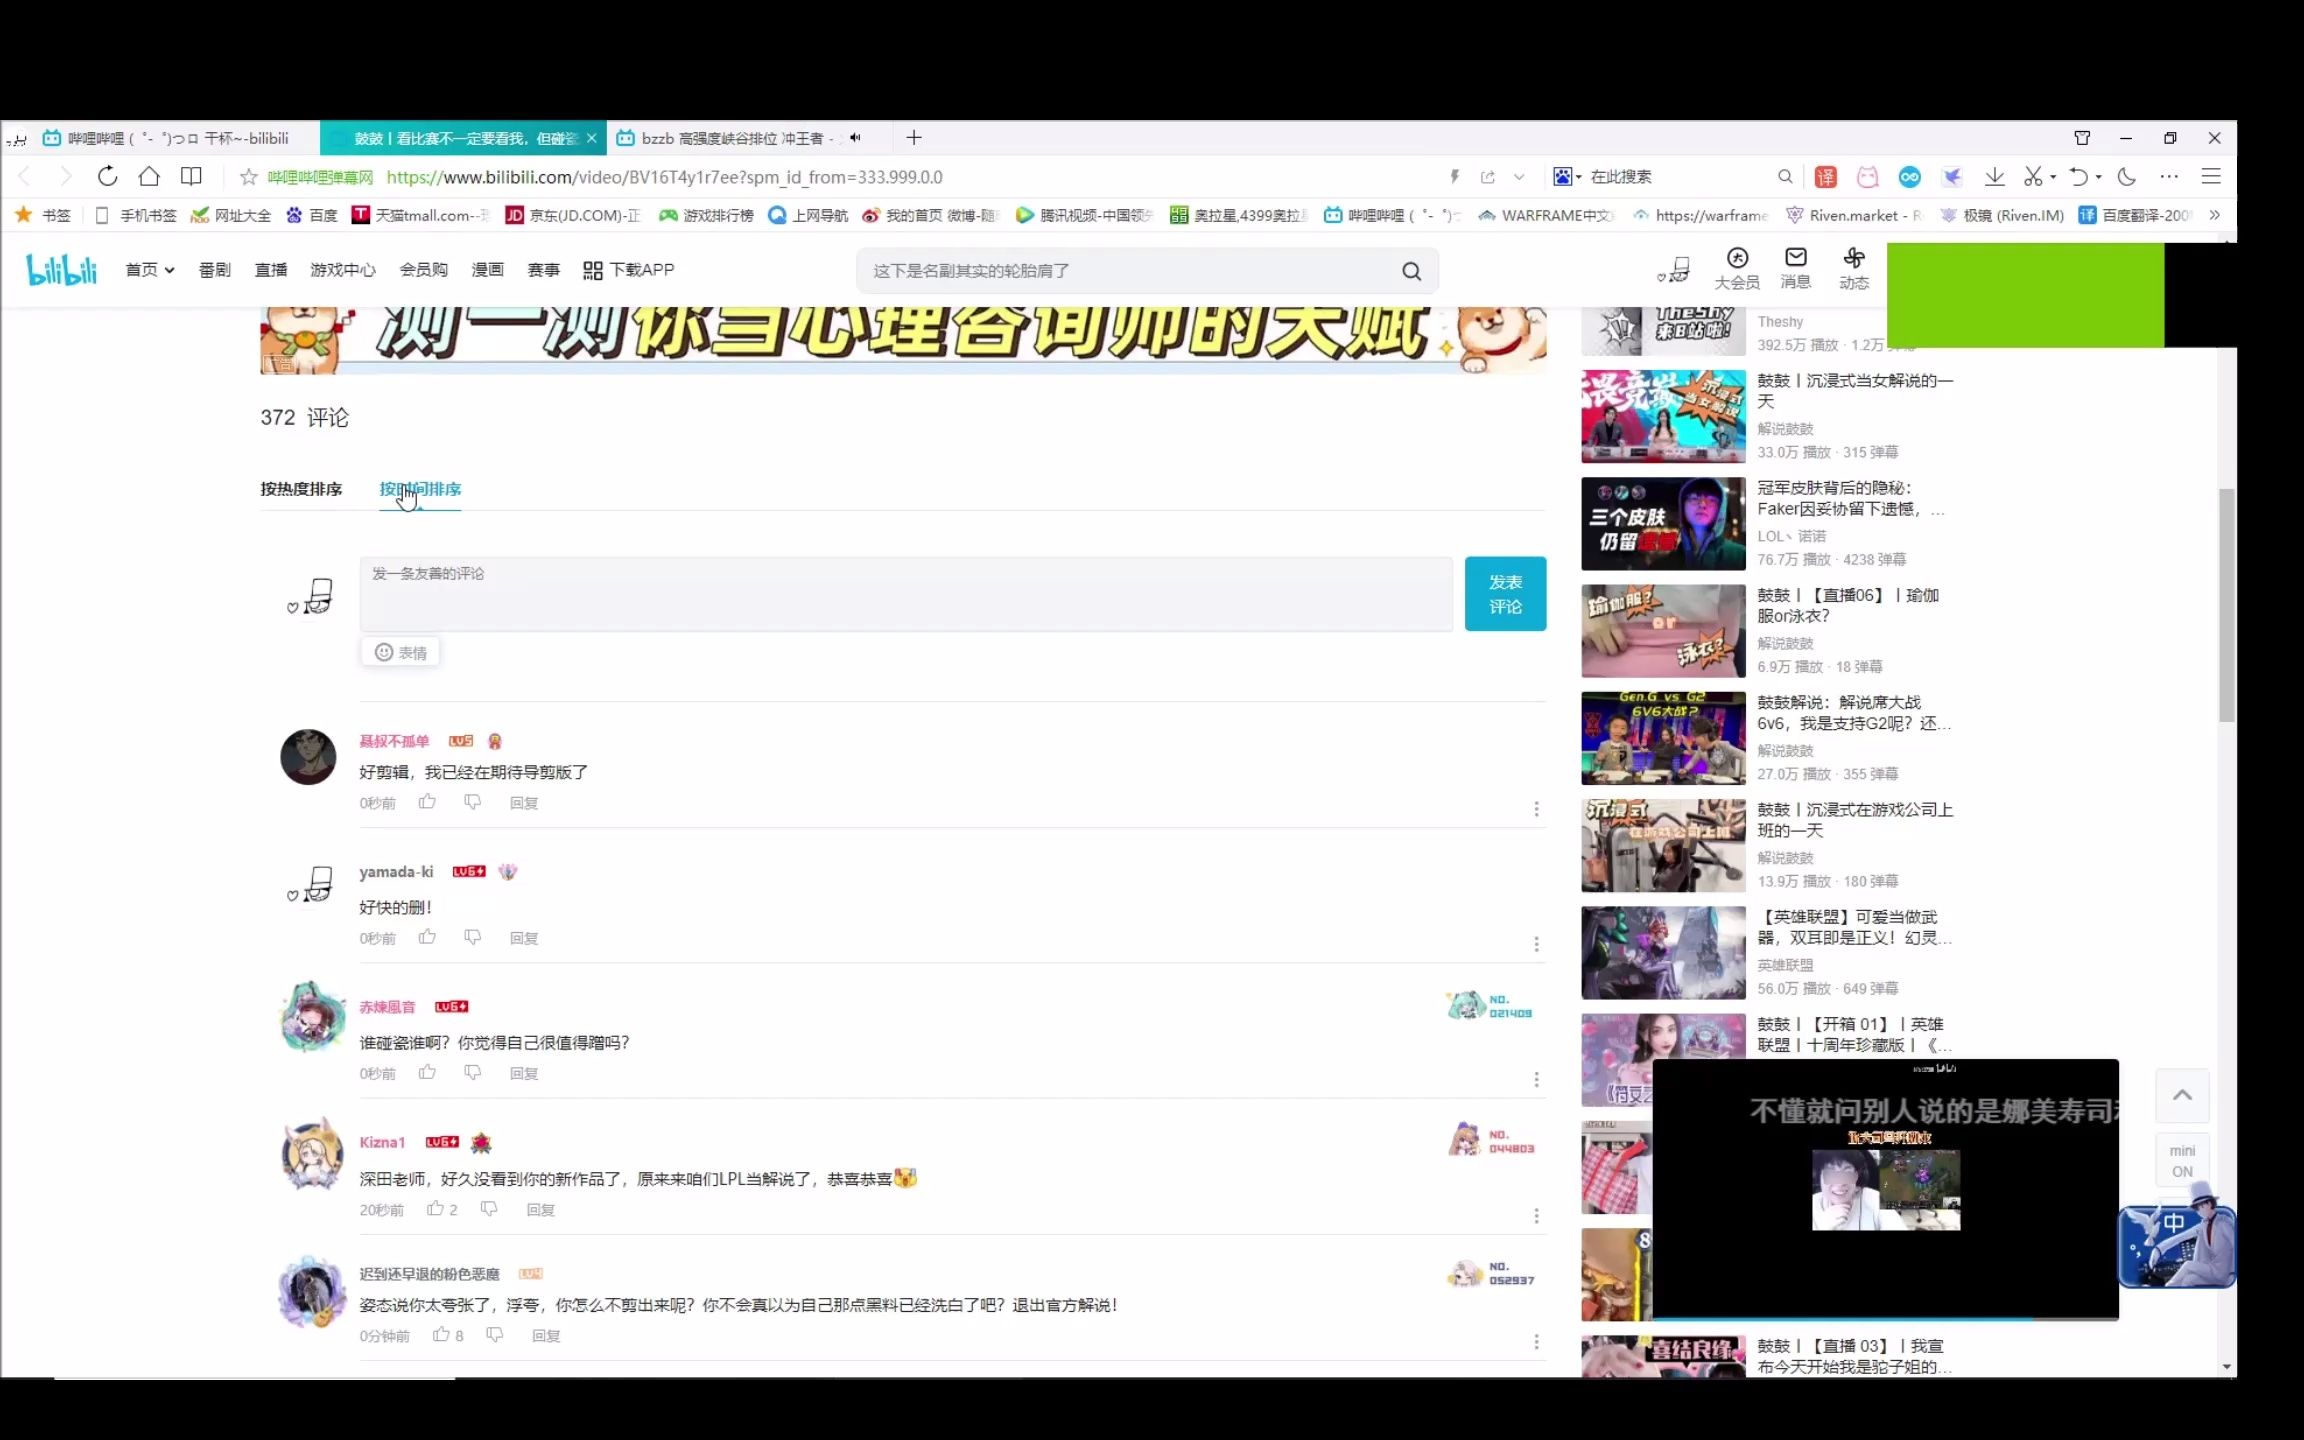Open the 表情 emoji picker

point(400,652)
